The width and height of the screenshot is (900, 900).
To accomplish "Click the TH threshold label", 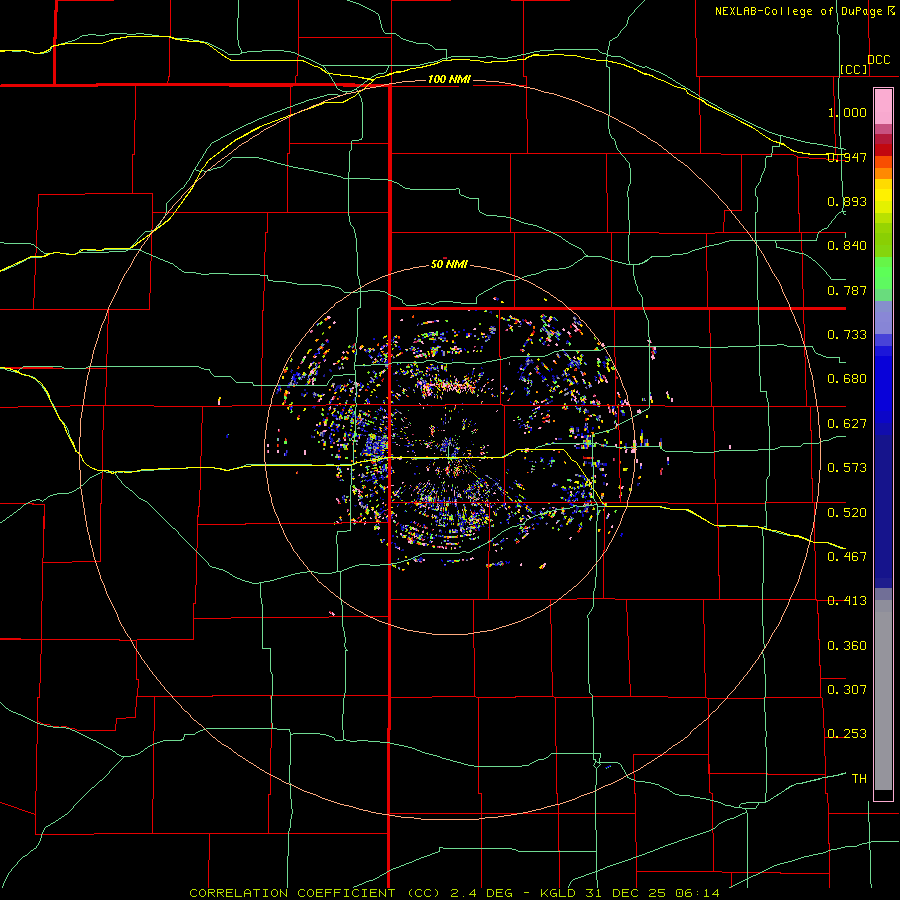I will [859, 779].
